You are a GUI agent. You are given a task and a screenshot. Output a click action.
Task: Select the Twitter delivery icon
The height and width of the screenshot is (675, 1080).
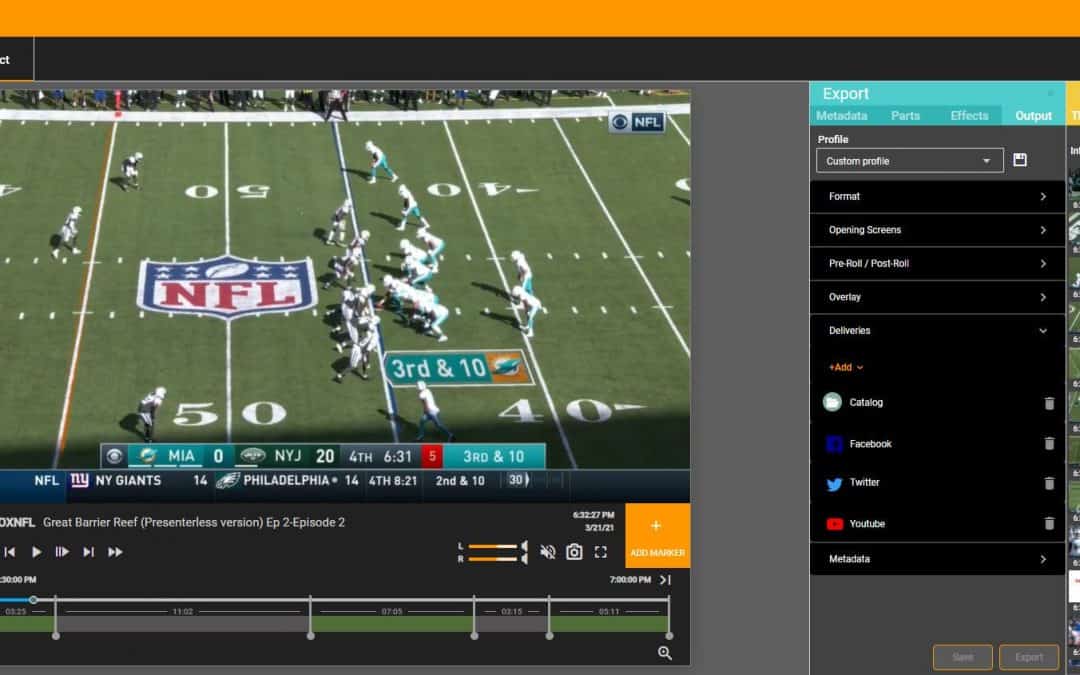(x=834, y=484)
